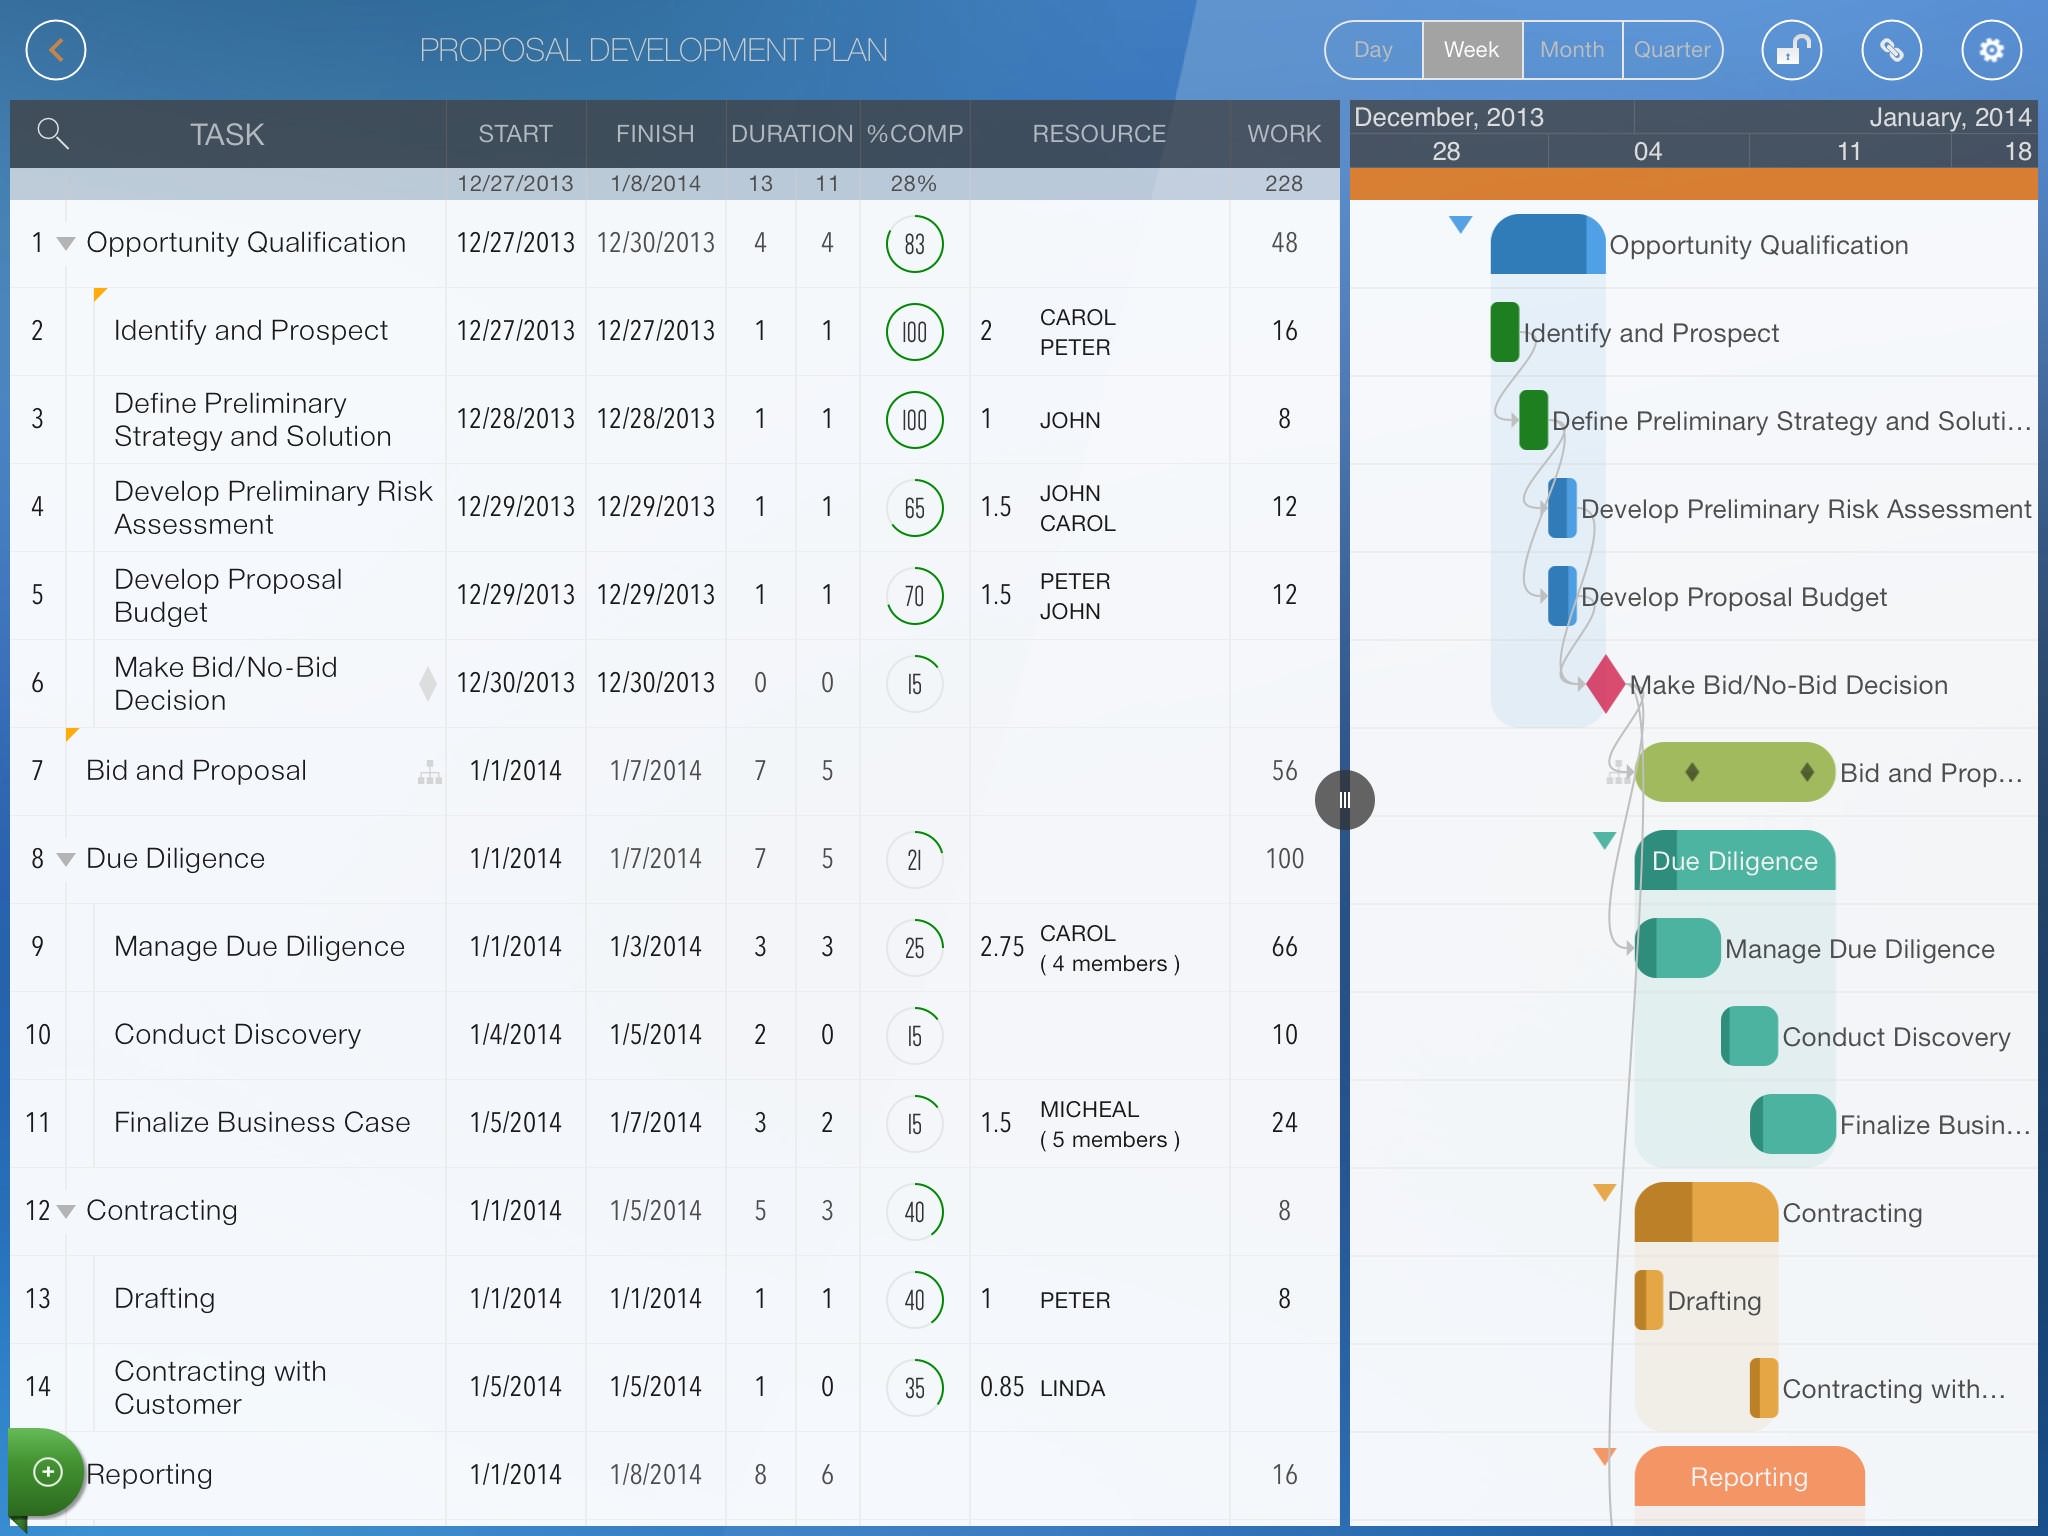Click the pink milestone diamond in Gantt chart

[x=1605, y=684]
